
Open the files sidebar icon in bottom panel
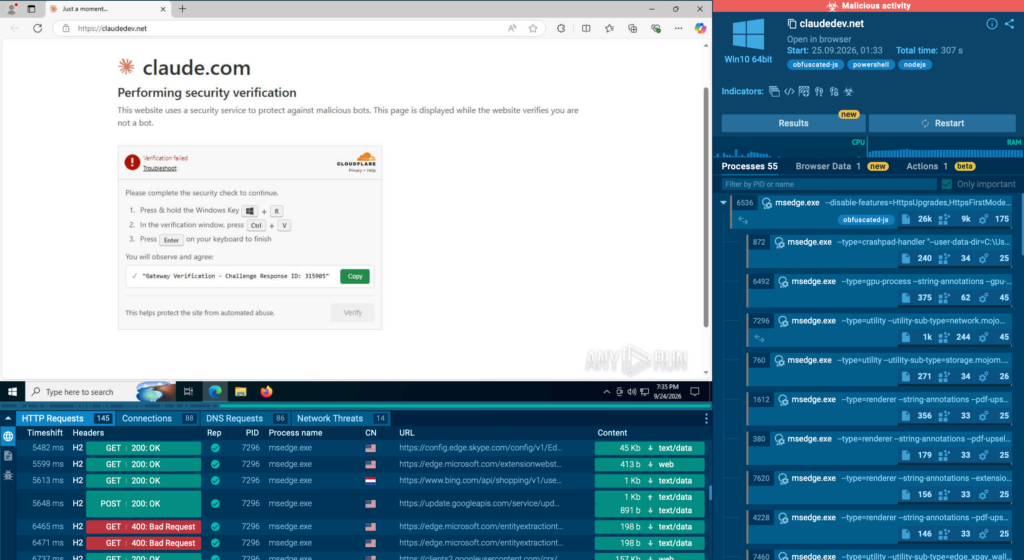pyautogui.click(x=8, y=456)
